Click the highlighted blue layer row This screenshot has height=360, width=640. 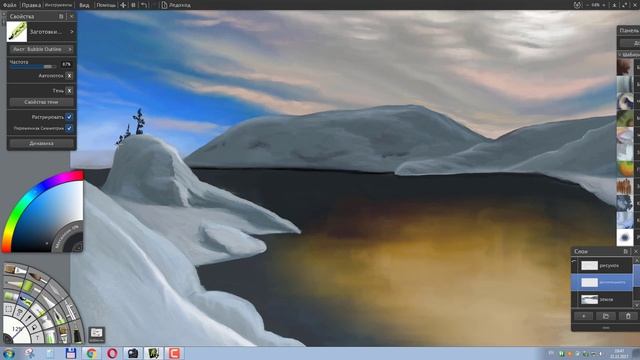click(602, 282)
